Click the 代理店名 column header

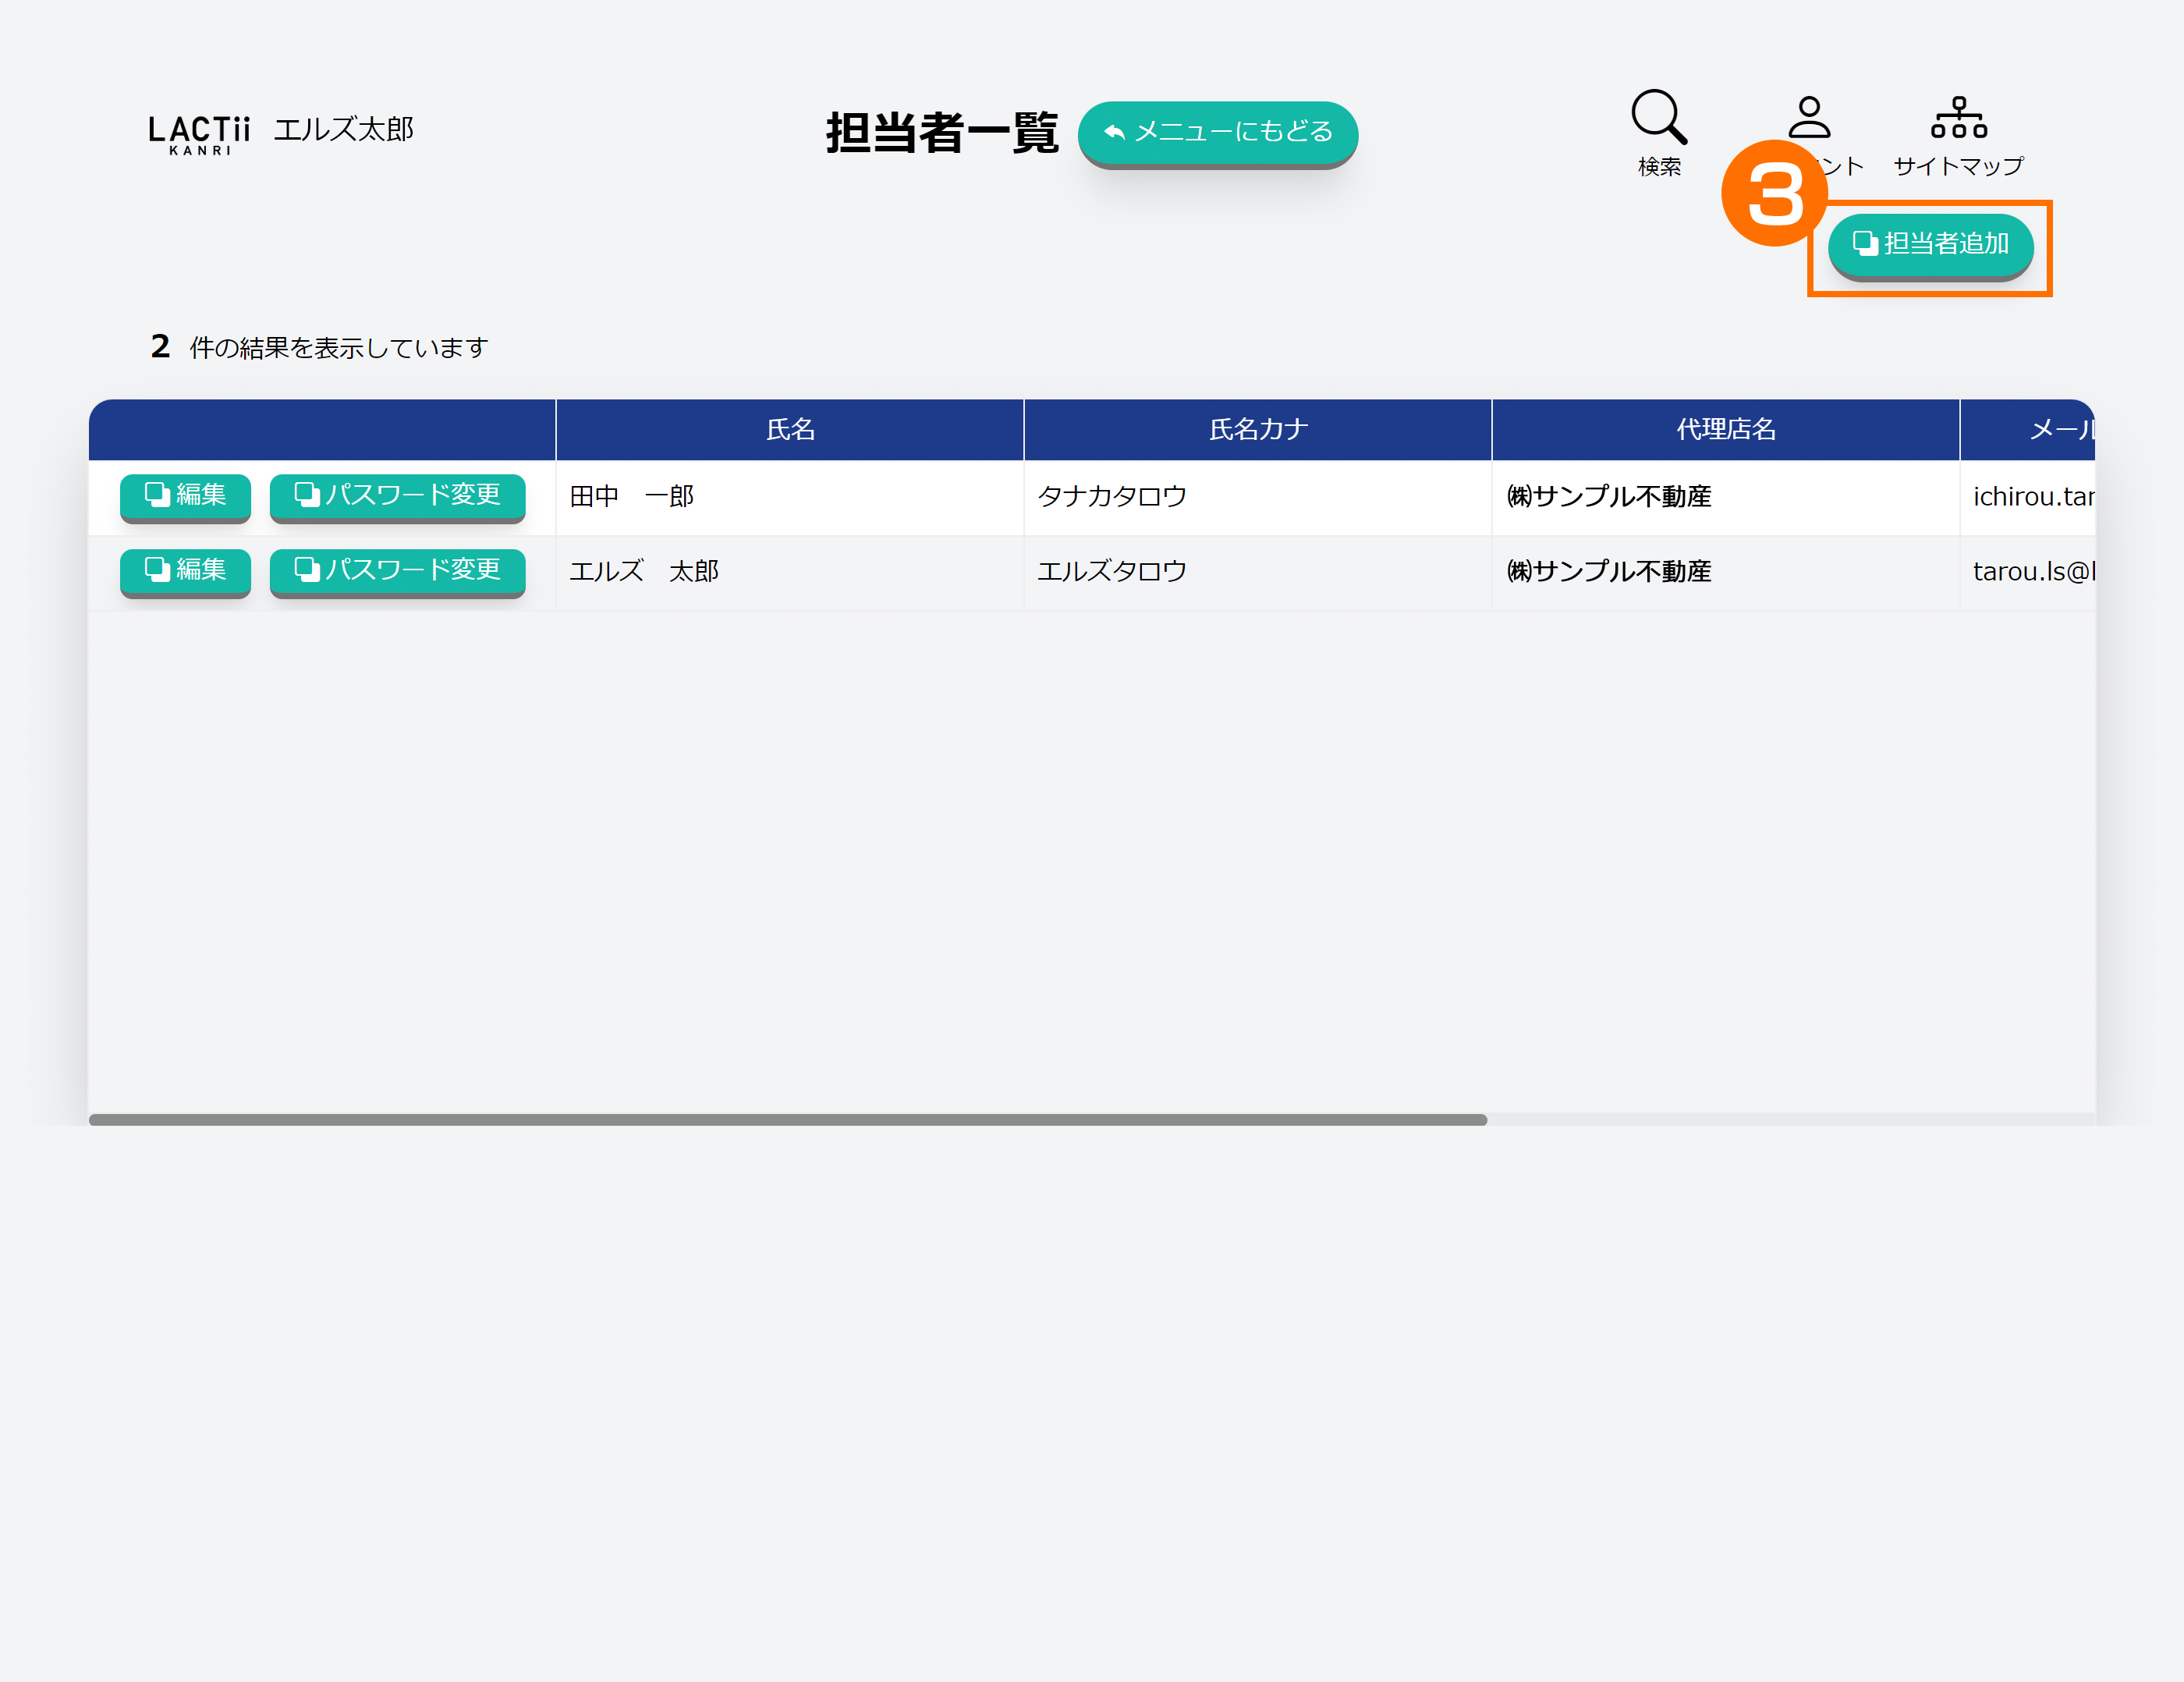pos(1725,430)
